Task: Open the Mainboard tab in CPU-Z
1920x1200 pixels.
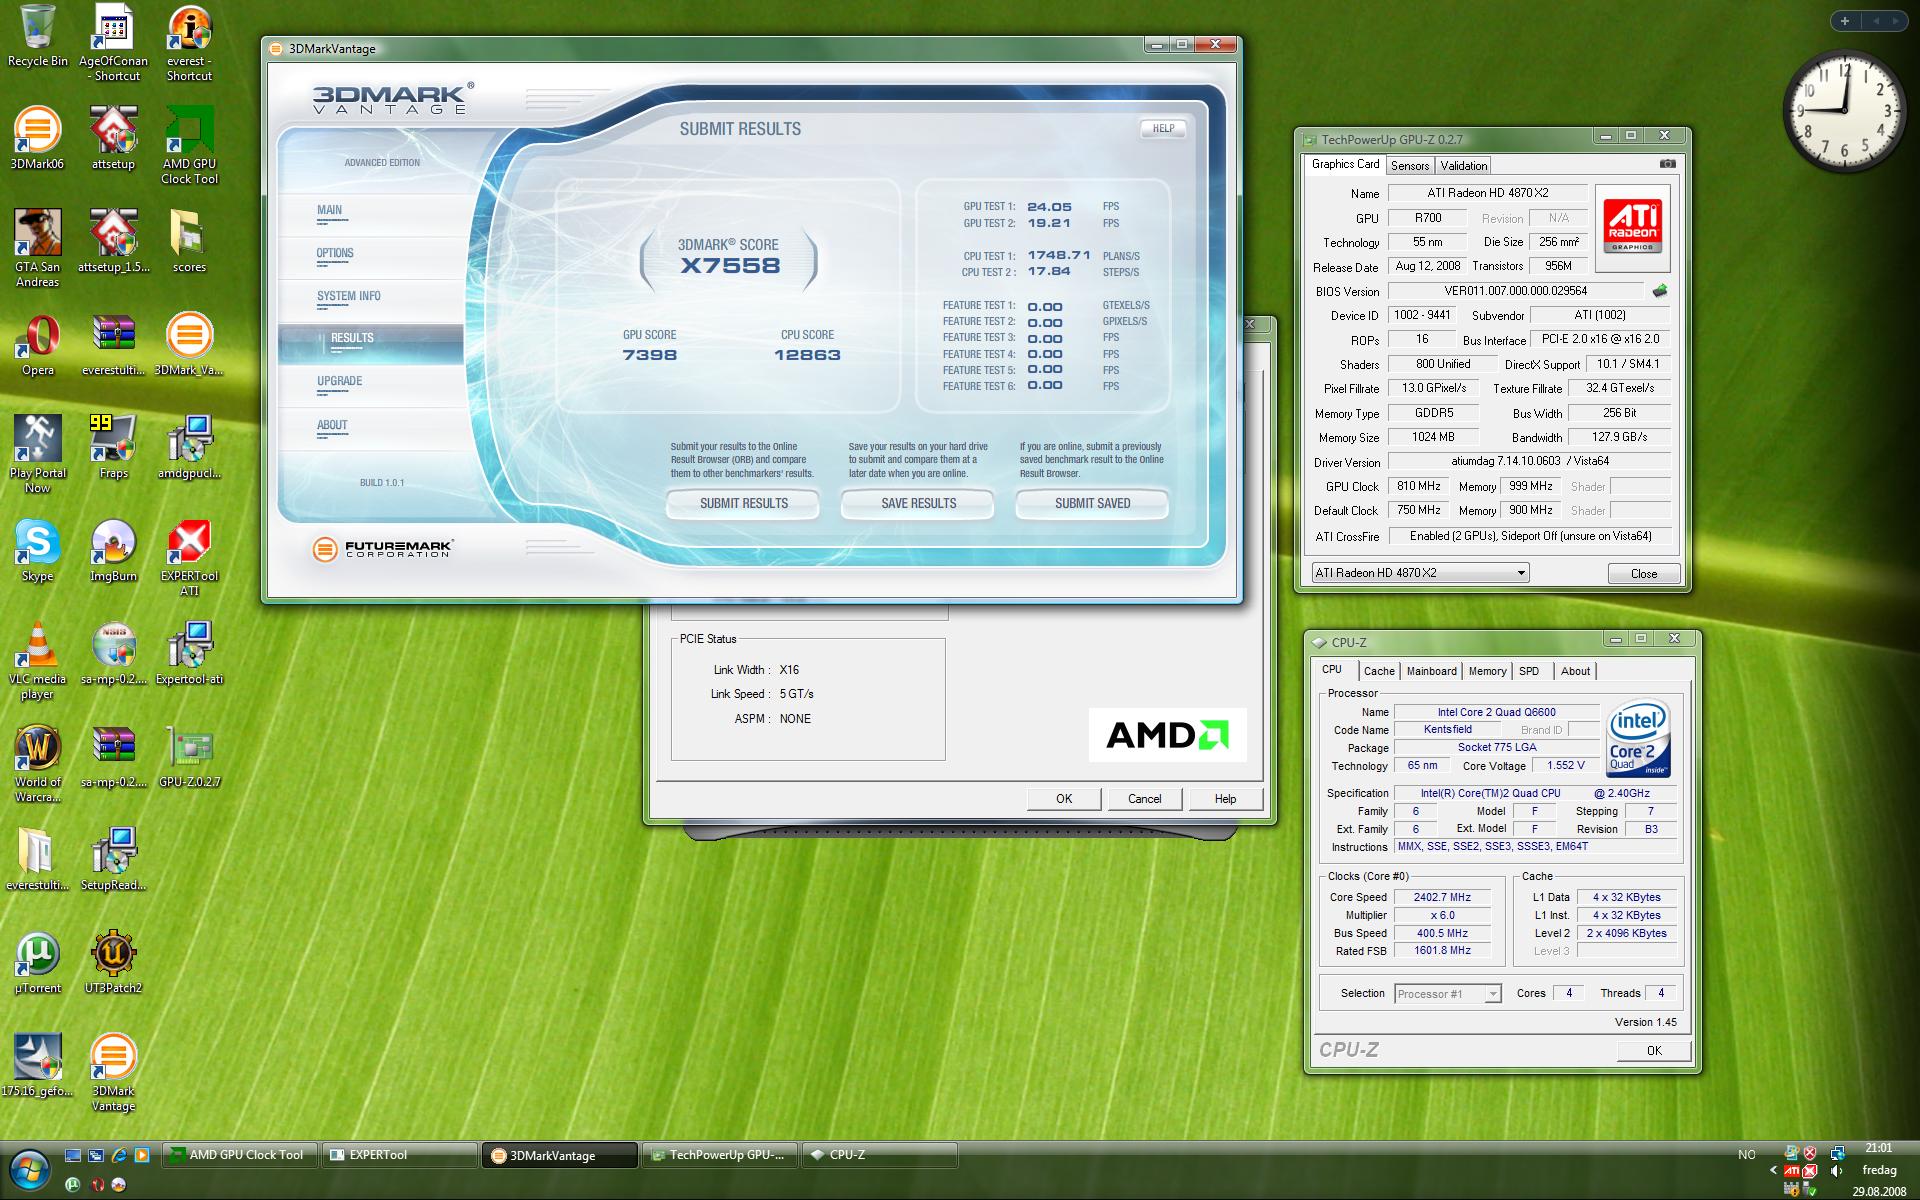Action: [x=1431, y=671]
